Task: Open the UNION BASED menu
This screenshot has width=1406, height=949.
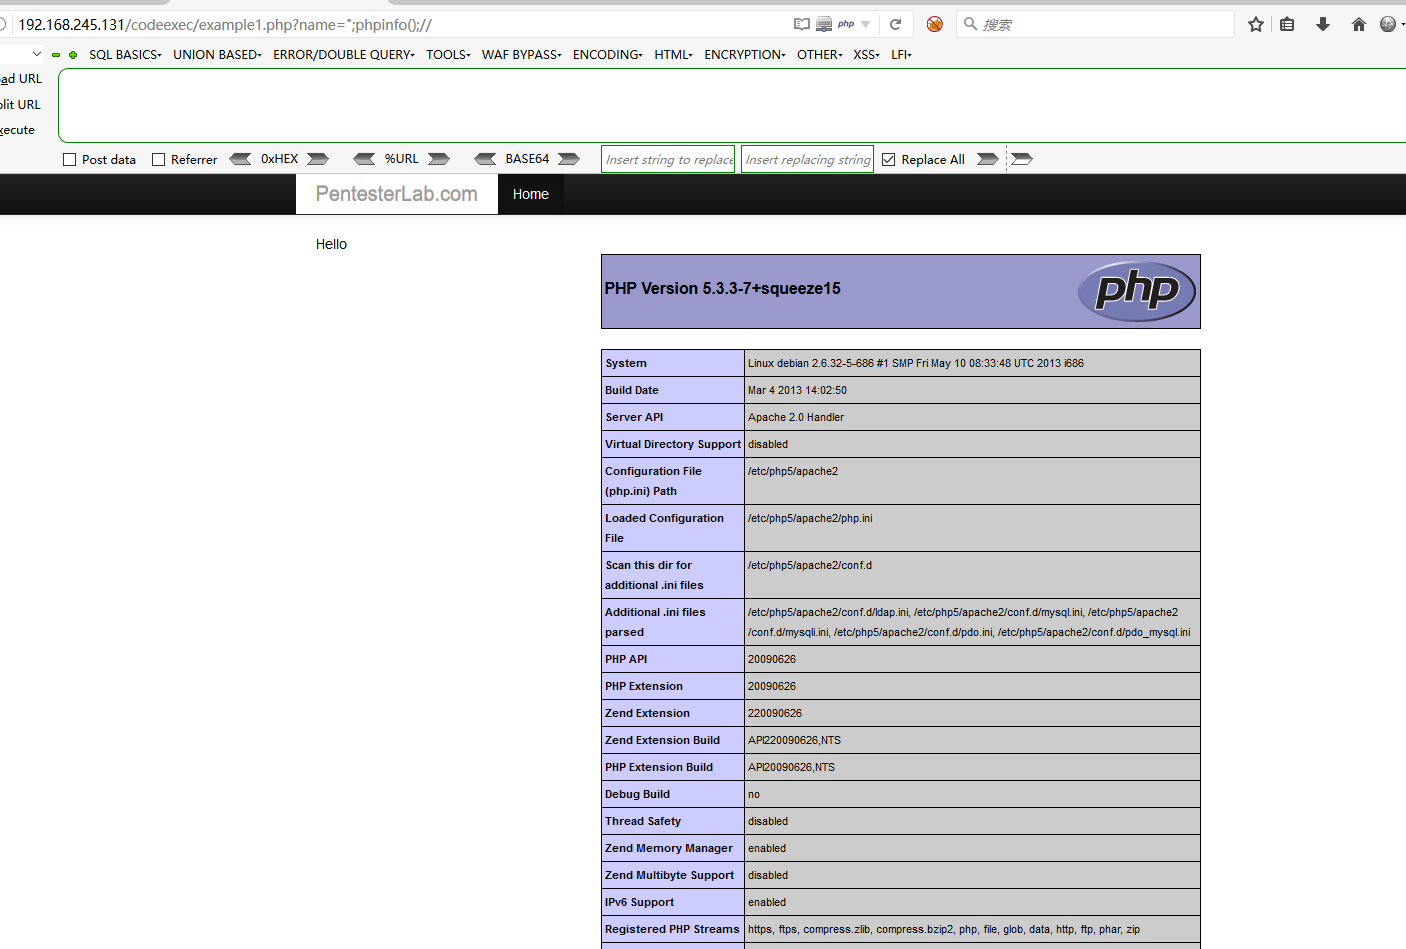Action: [217, 55]
